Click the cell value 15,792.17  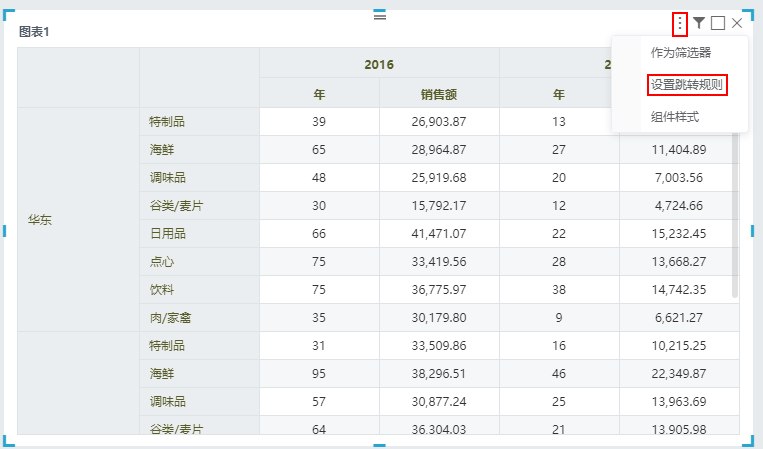[x=439, y=206]
